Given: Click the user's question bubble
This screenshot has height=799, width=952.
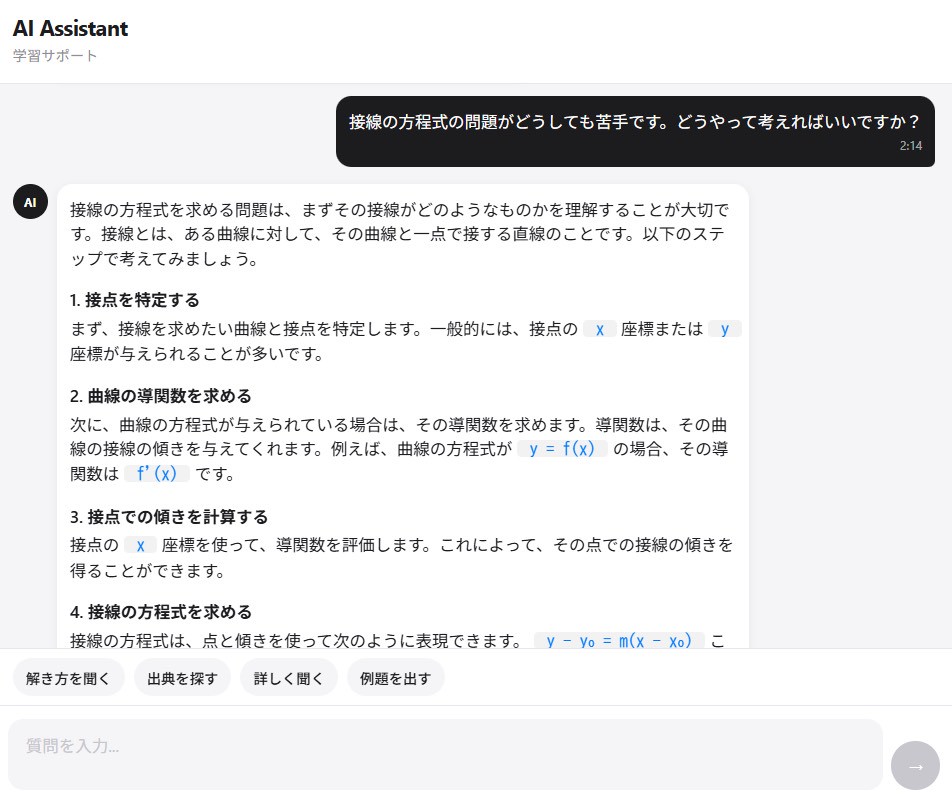Looking at the screenshot, I should point(635,121).
